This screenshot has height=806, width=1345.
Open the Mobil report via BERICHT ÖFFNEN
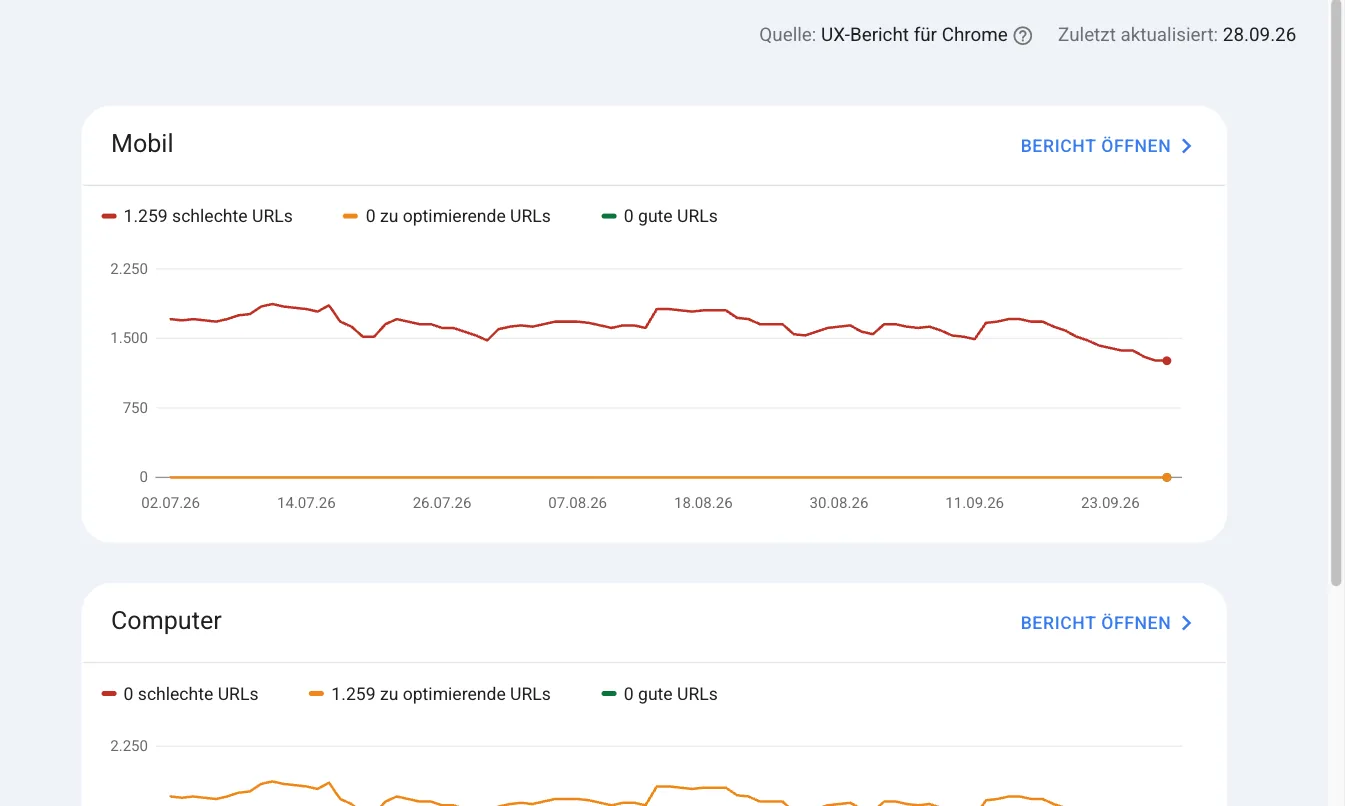[x=1107, y=146]
